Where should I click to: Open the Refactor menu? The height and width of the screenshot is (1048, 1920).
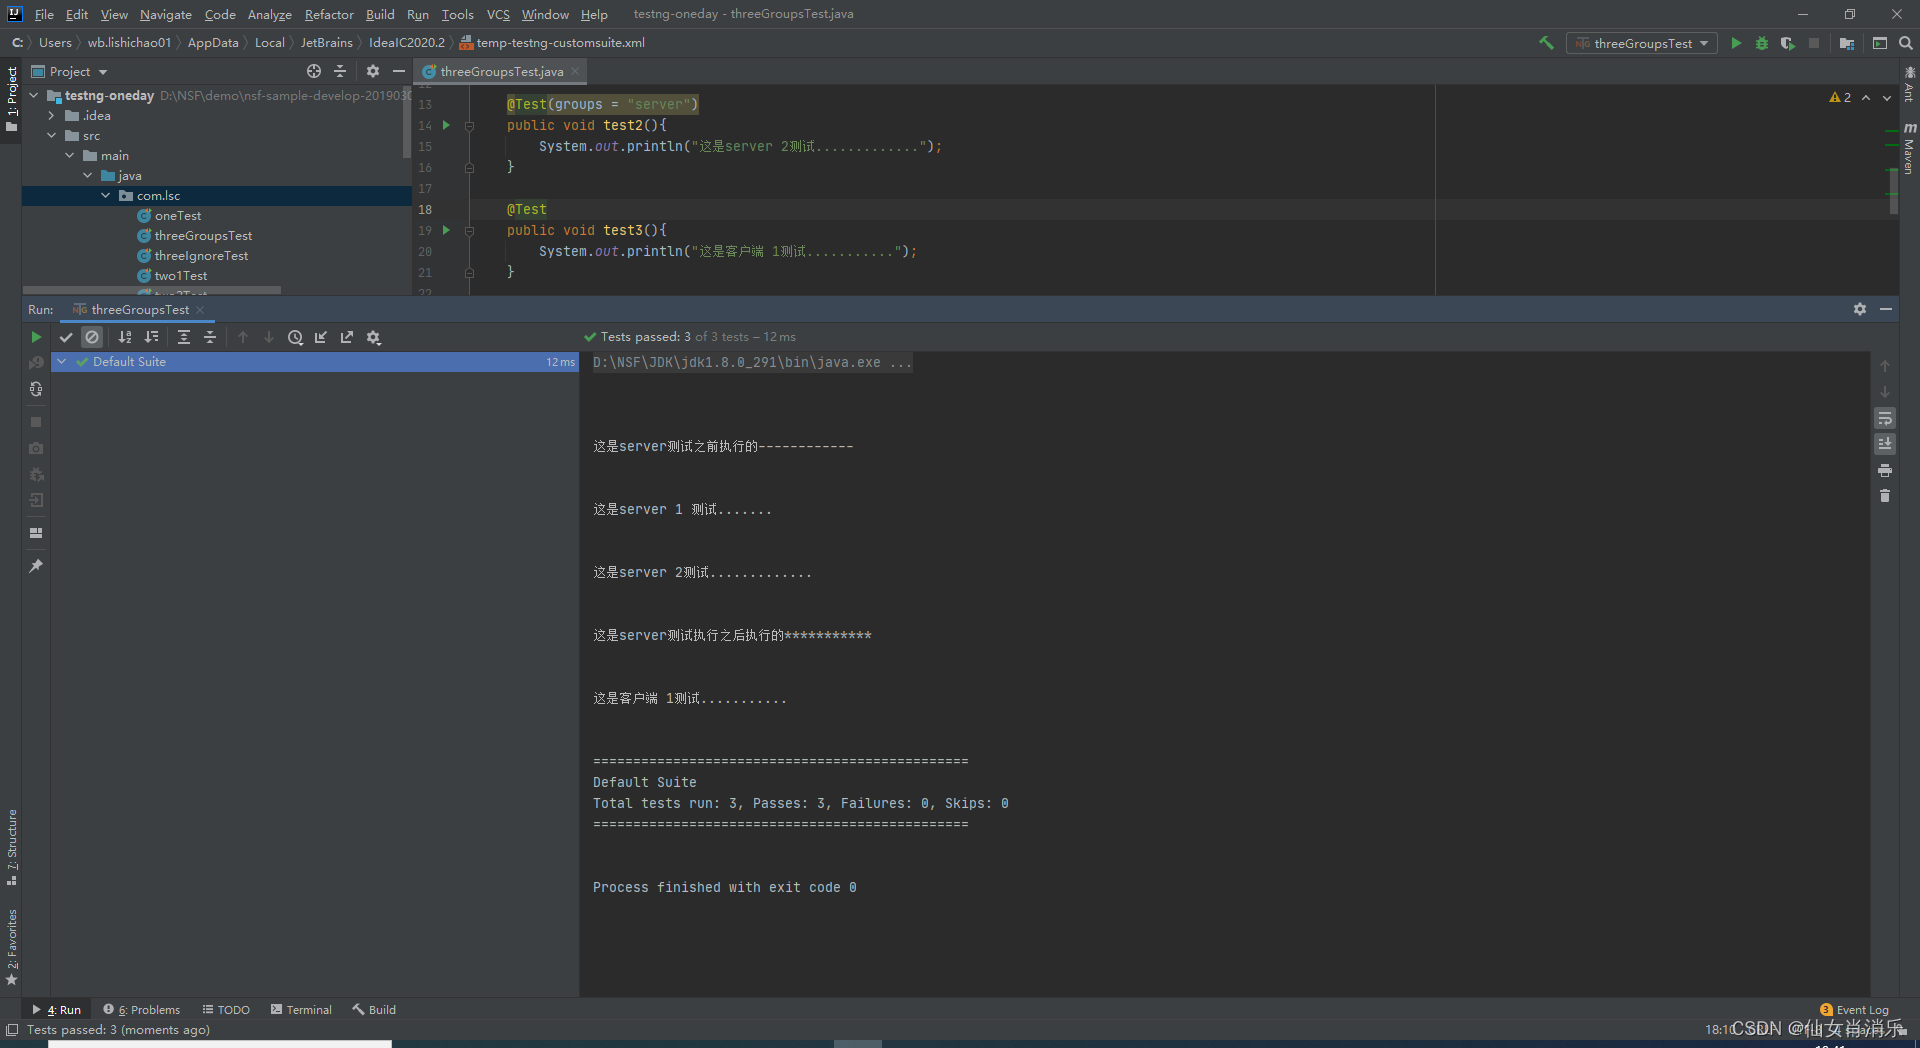(329, 14)
